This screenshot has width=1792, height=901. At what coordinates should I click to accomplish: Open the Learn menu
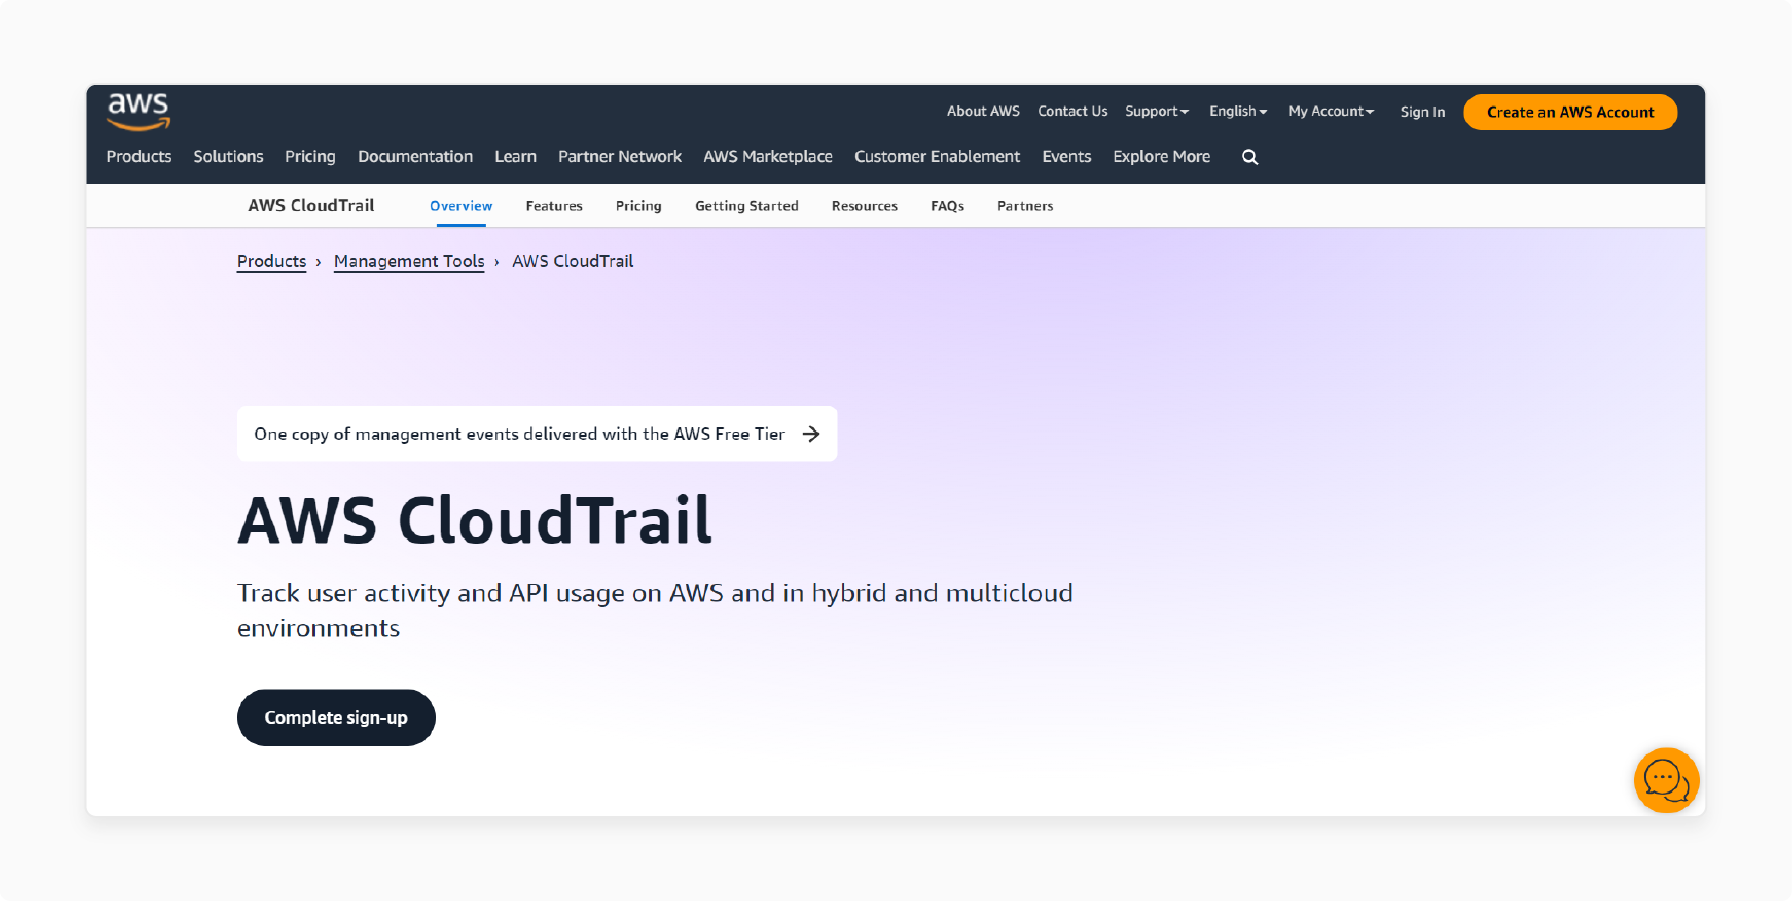pyautogui.click(x=515, y=157)
